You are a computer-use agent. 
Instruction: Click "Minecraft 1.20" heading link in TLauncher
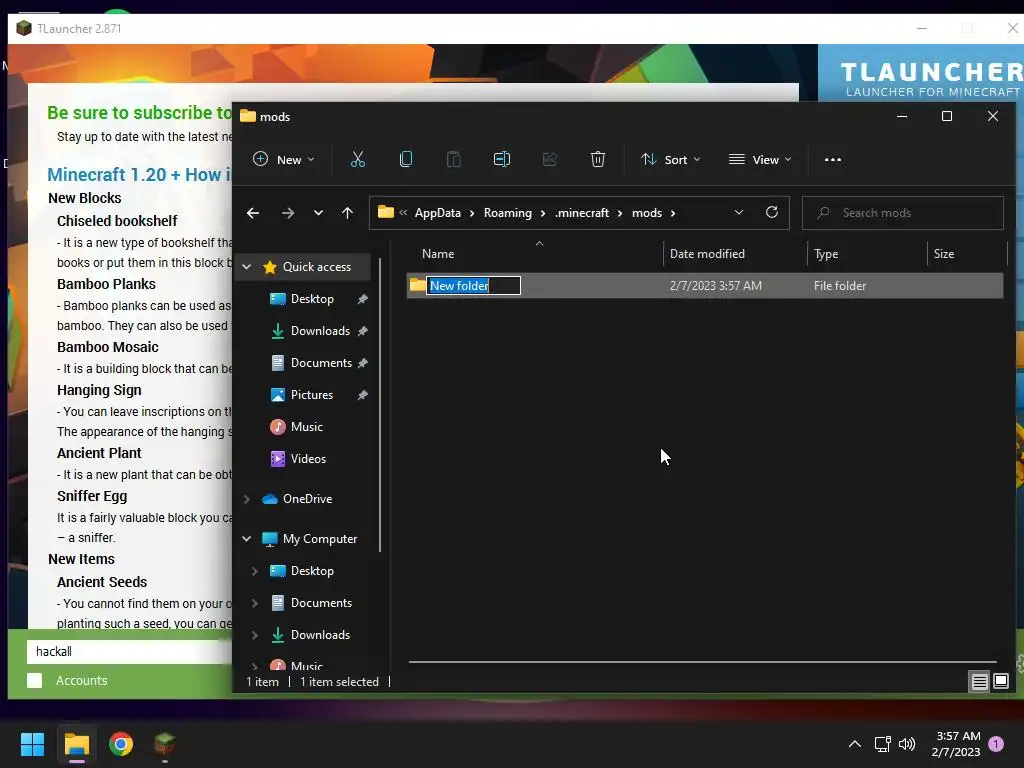(107, 174)
